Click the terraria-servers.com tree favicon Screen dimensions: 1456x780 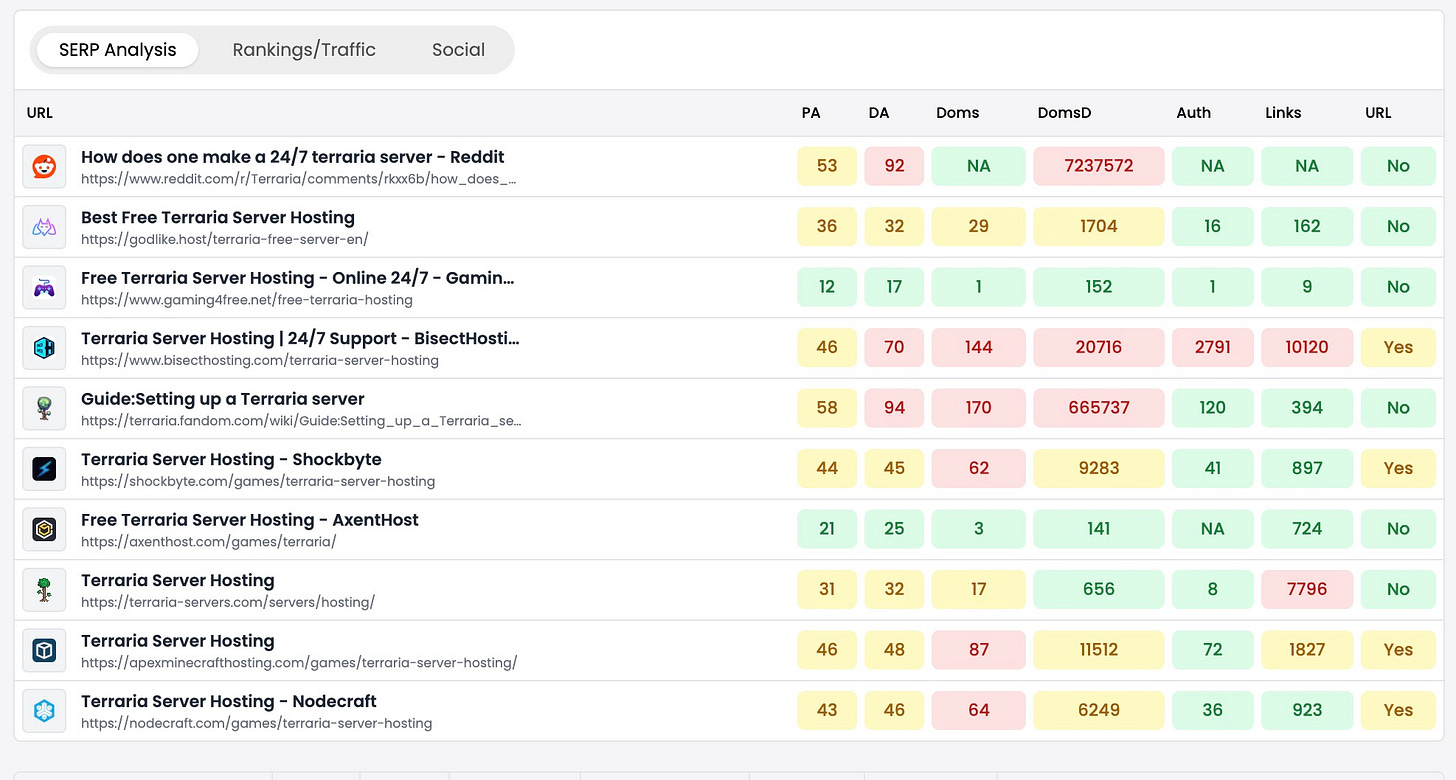pyautogui.click(x=44, y=590)
